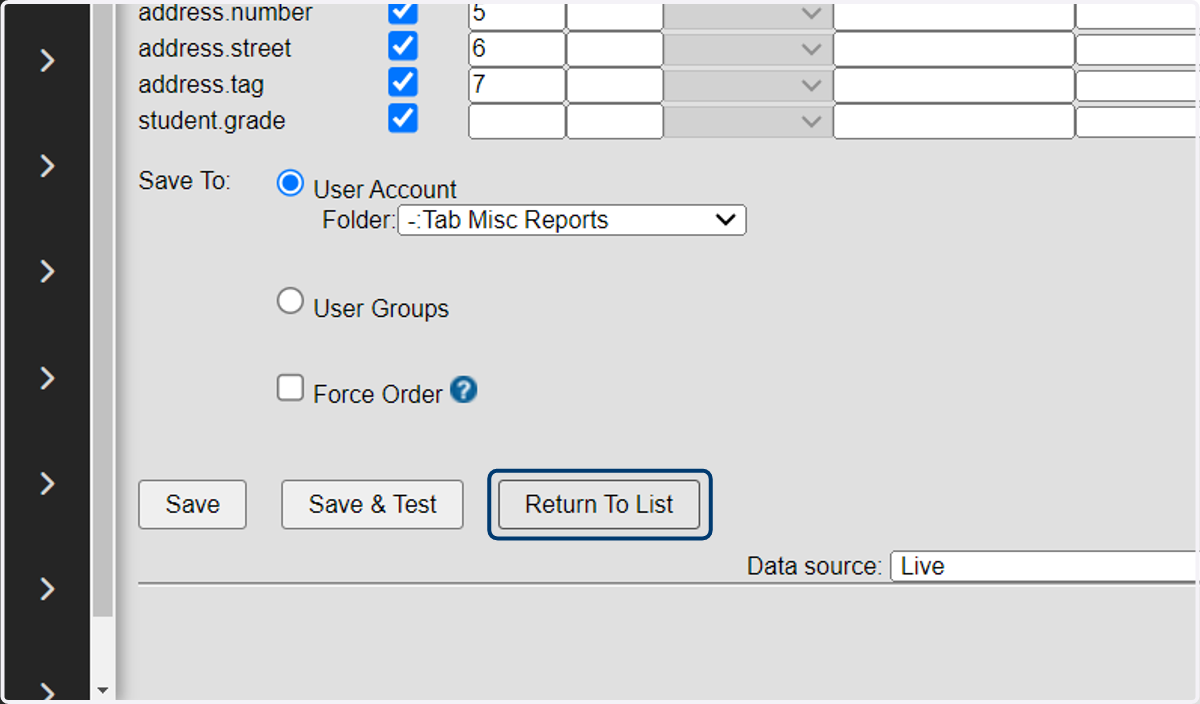Click the Save To: label

184,181
